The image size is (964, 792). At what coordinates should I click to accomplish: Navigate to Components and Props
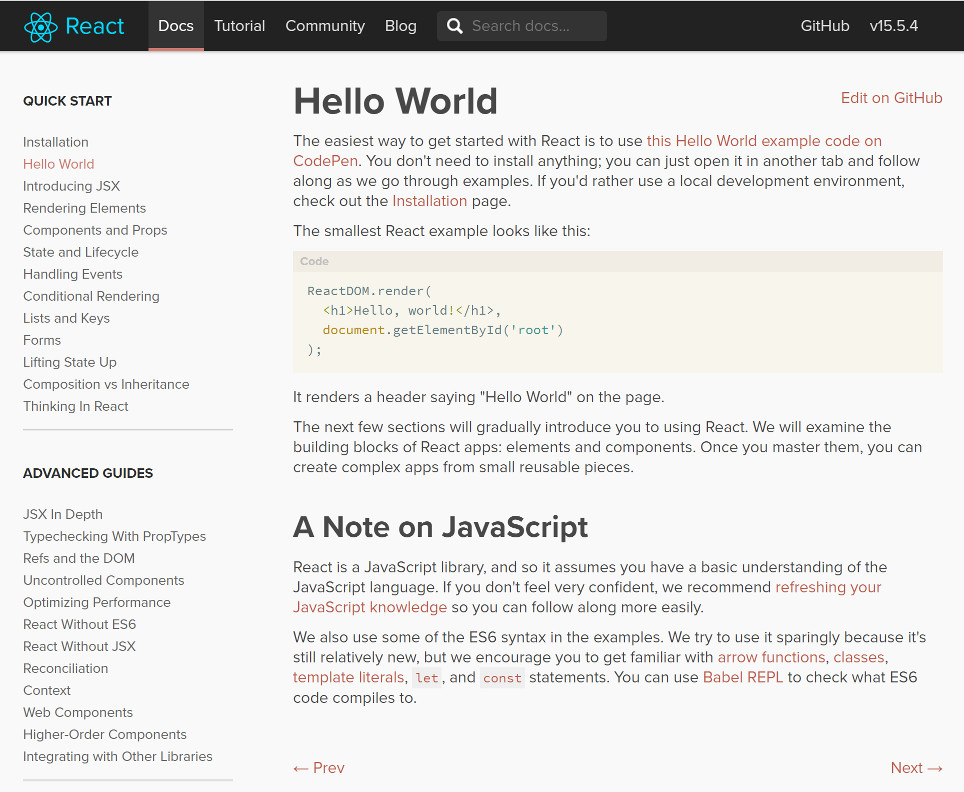point(95,231)
